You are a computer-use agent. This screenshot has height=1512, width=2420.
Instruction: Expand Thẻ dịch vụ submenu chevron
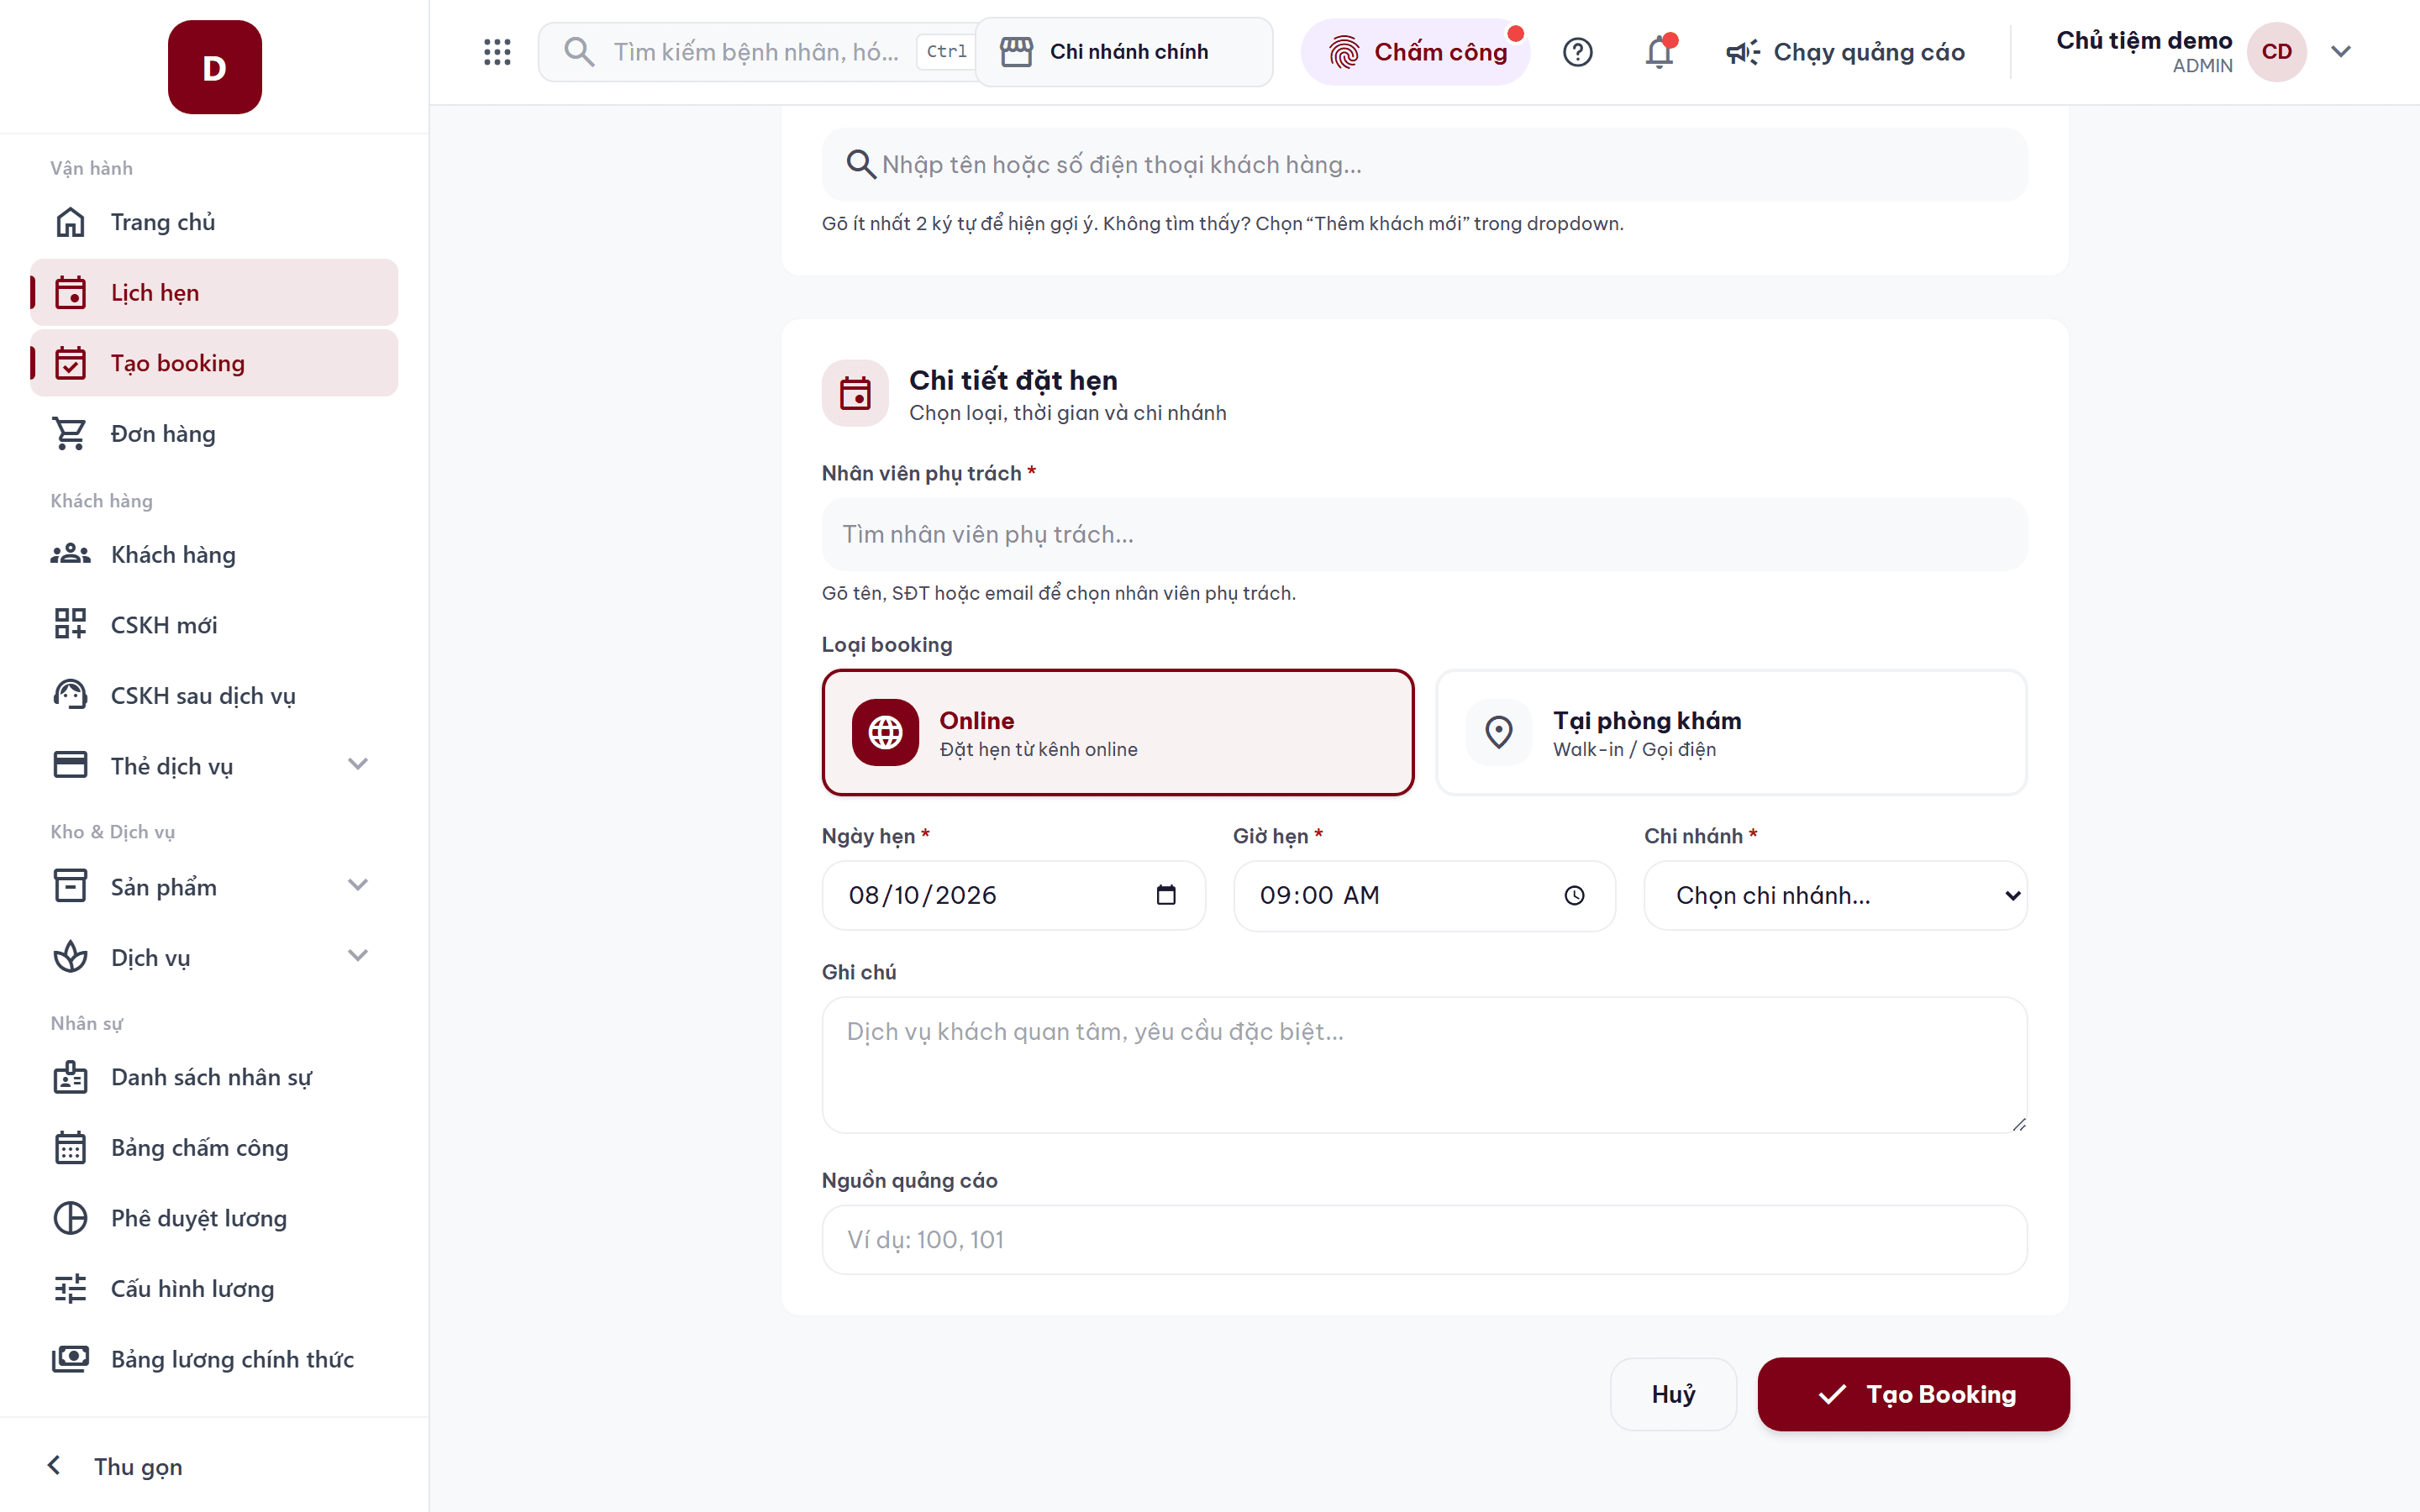coord(358,765)
